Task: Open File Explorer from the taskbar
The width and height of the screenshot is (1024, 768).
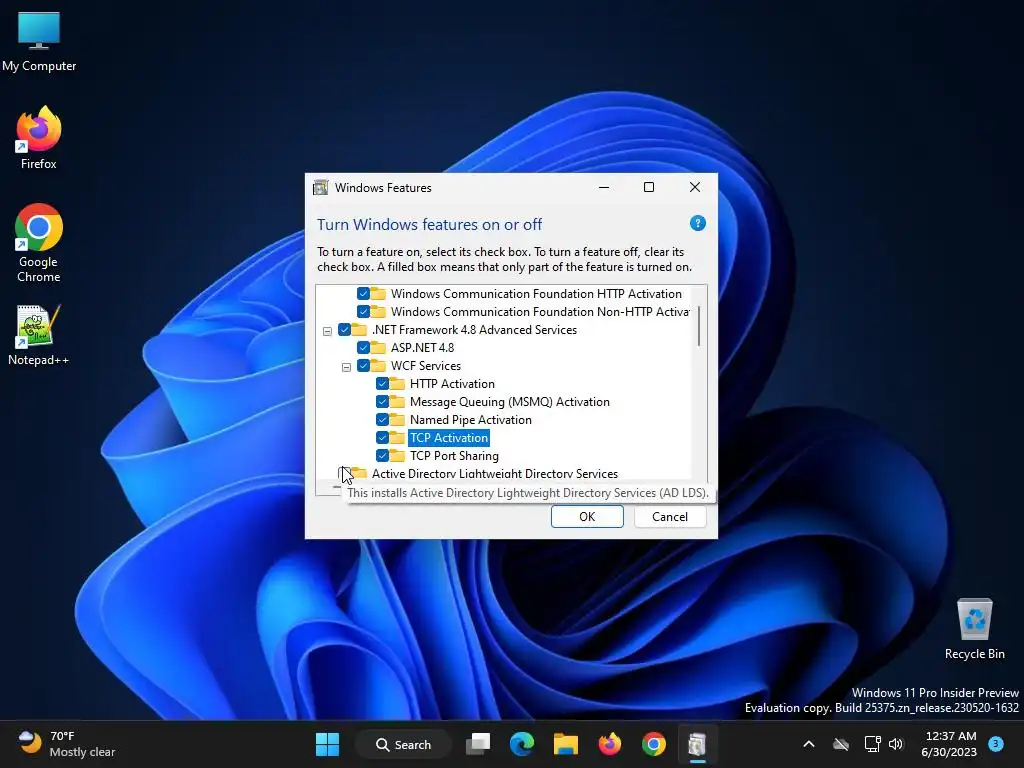Action: click(566, 744)
